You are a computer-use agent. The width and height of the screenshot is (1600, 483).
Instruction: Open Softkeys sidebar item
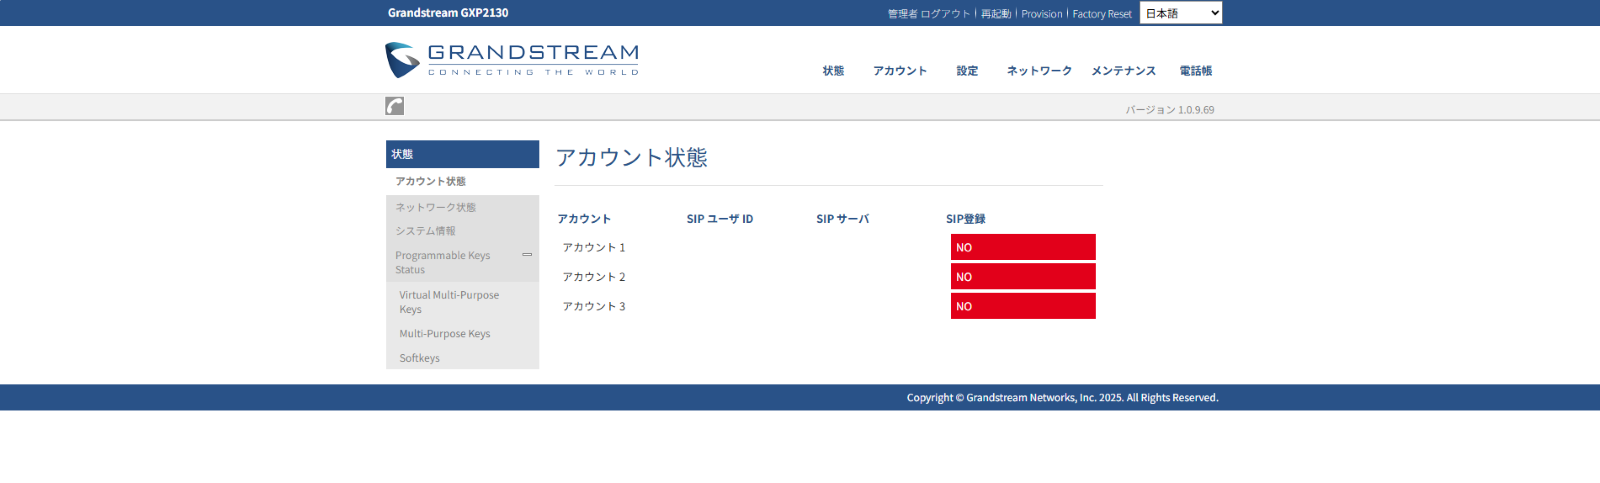pyautogui.click(x=420, y=358)
